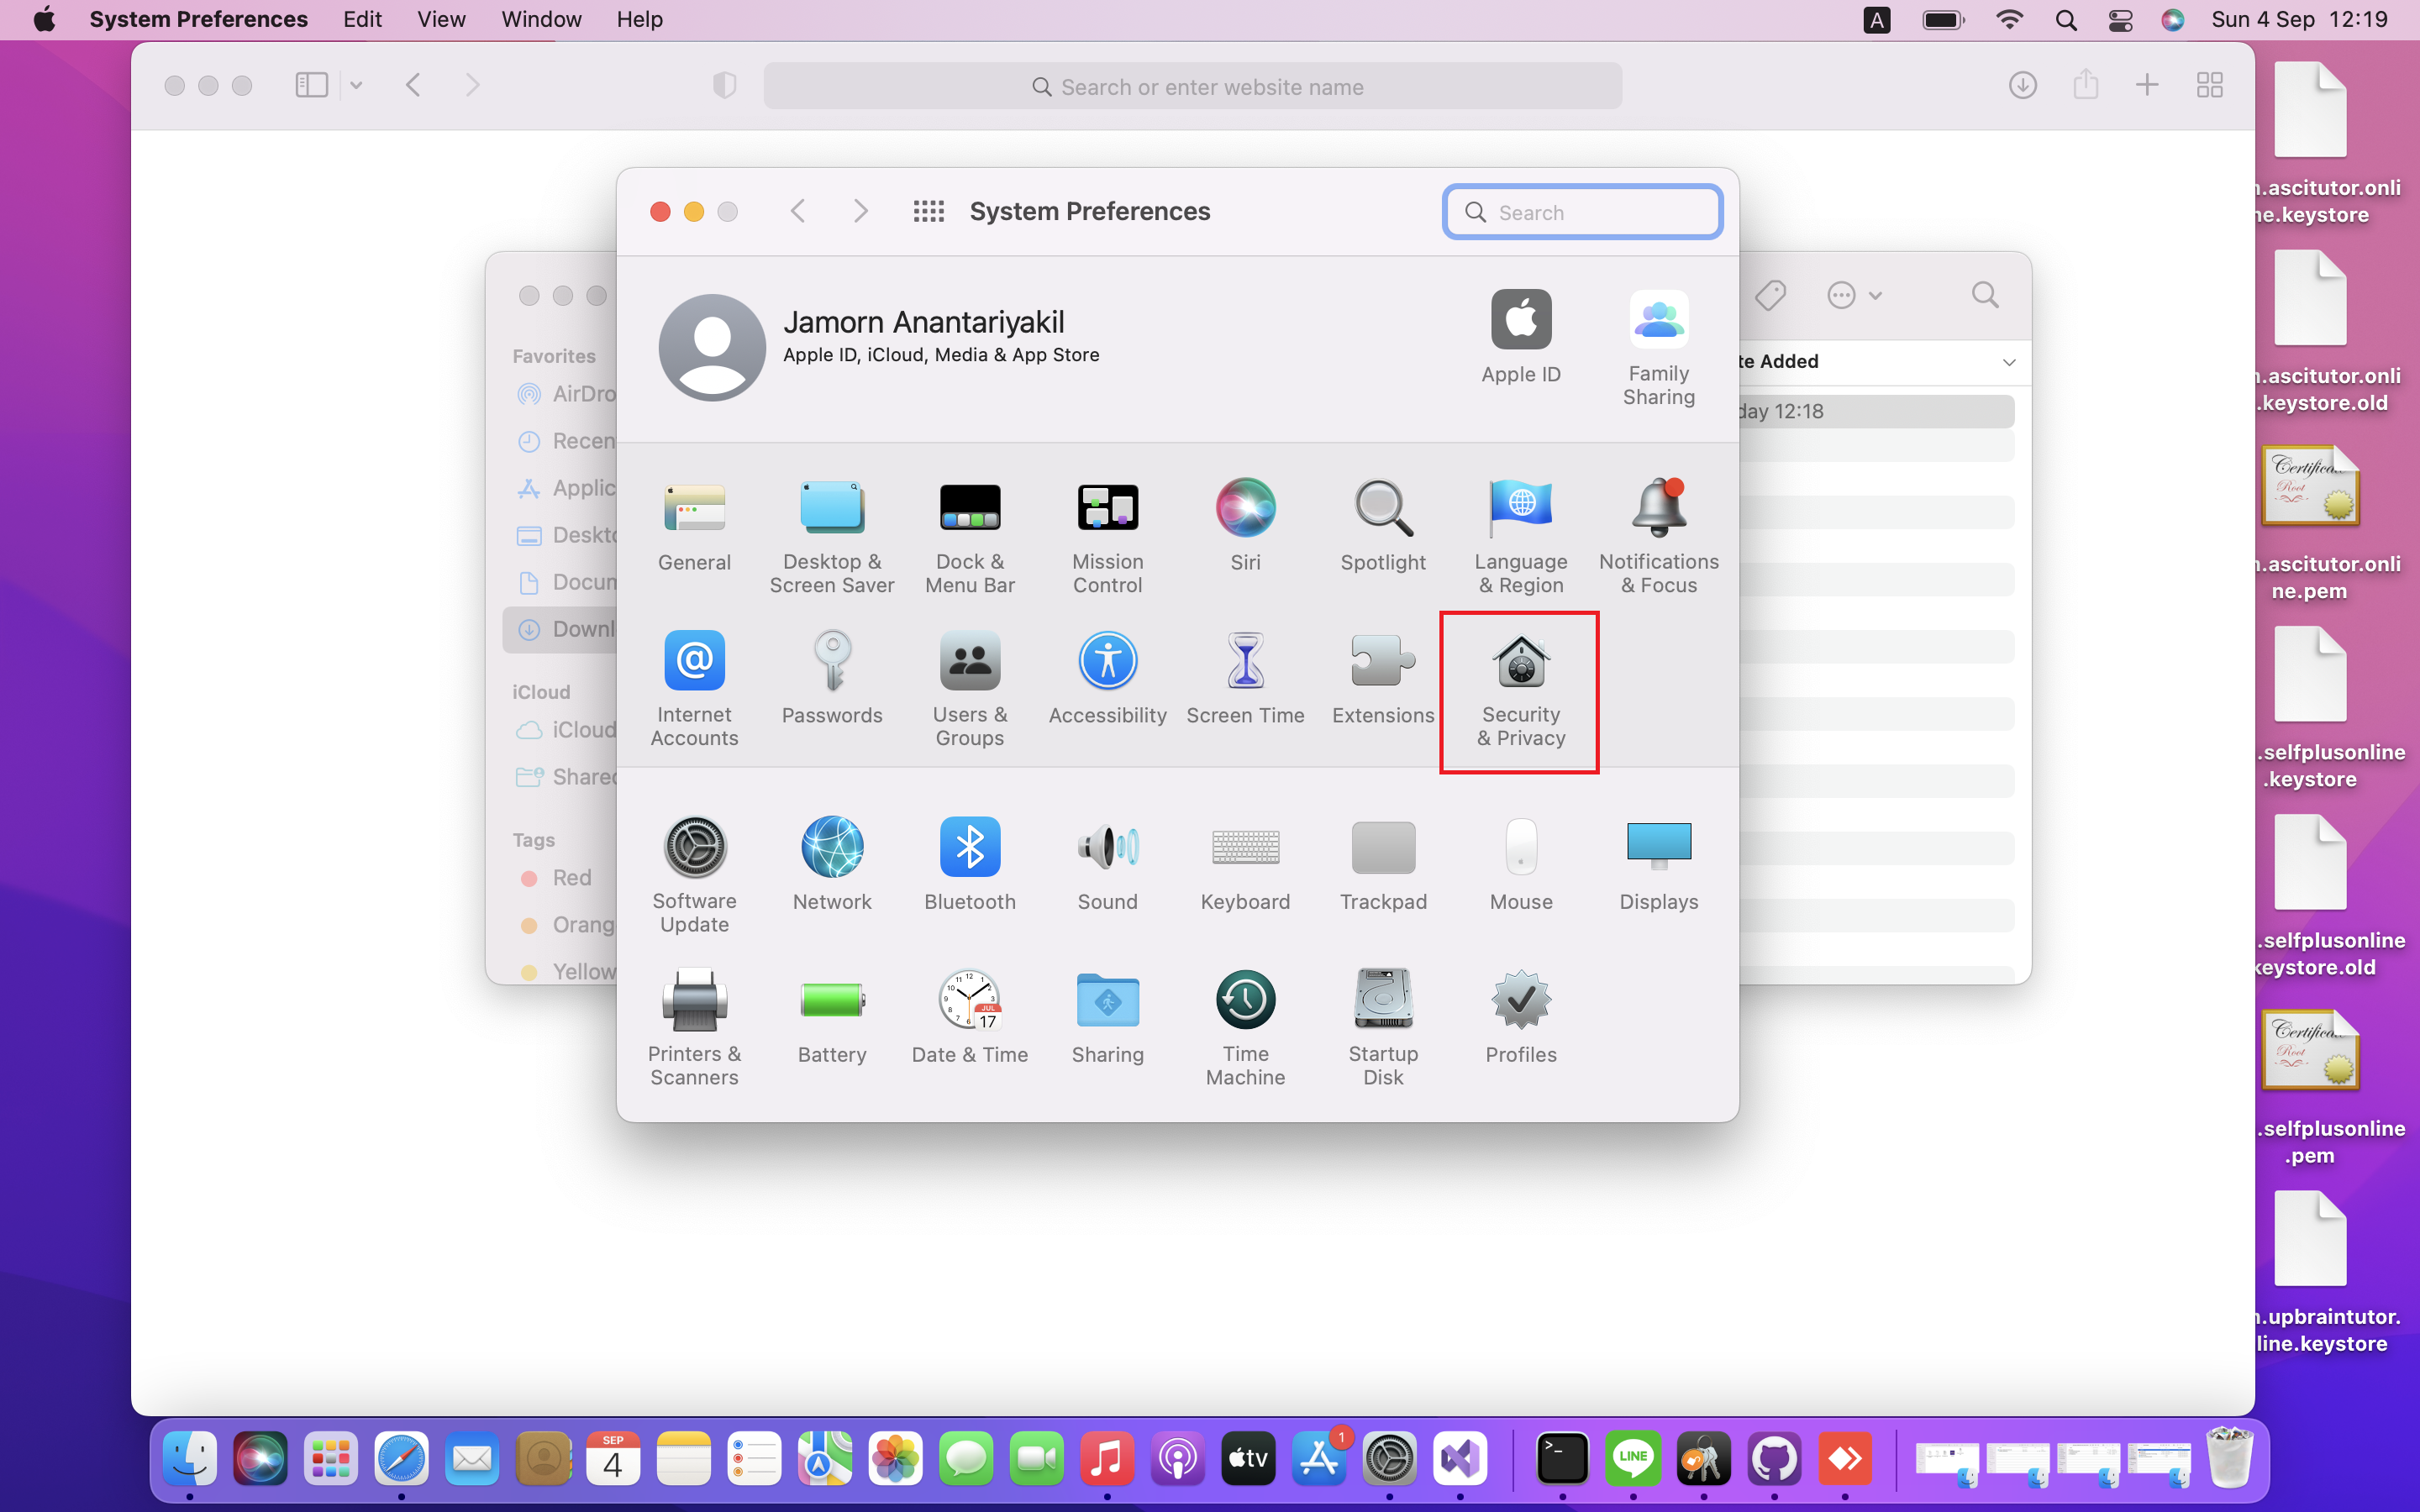Screen dimensions: 2420x1512
Task: Open Users & Groups pane
Action: click(x=969, y=690)
